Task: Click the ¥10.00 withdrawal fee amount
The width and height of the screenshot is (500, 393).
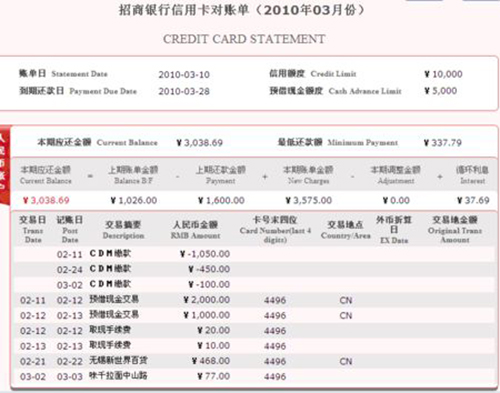Action: (213, 346)
